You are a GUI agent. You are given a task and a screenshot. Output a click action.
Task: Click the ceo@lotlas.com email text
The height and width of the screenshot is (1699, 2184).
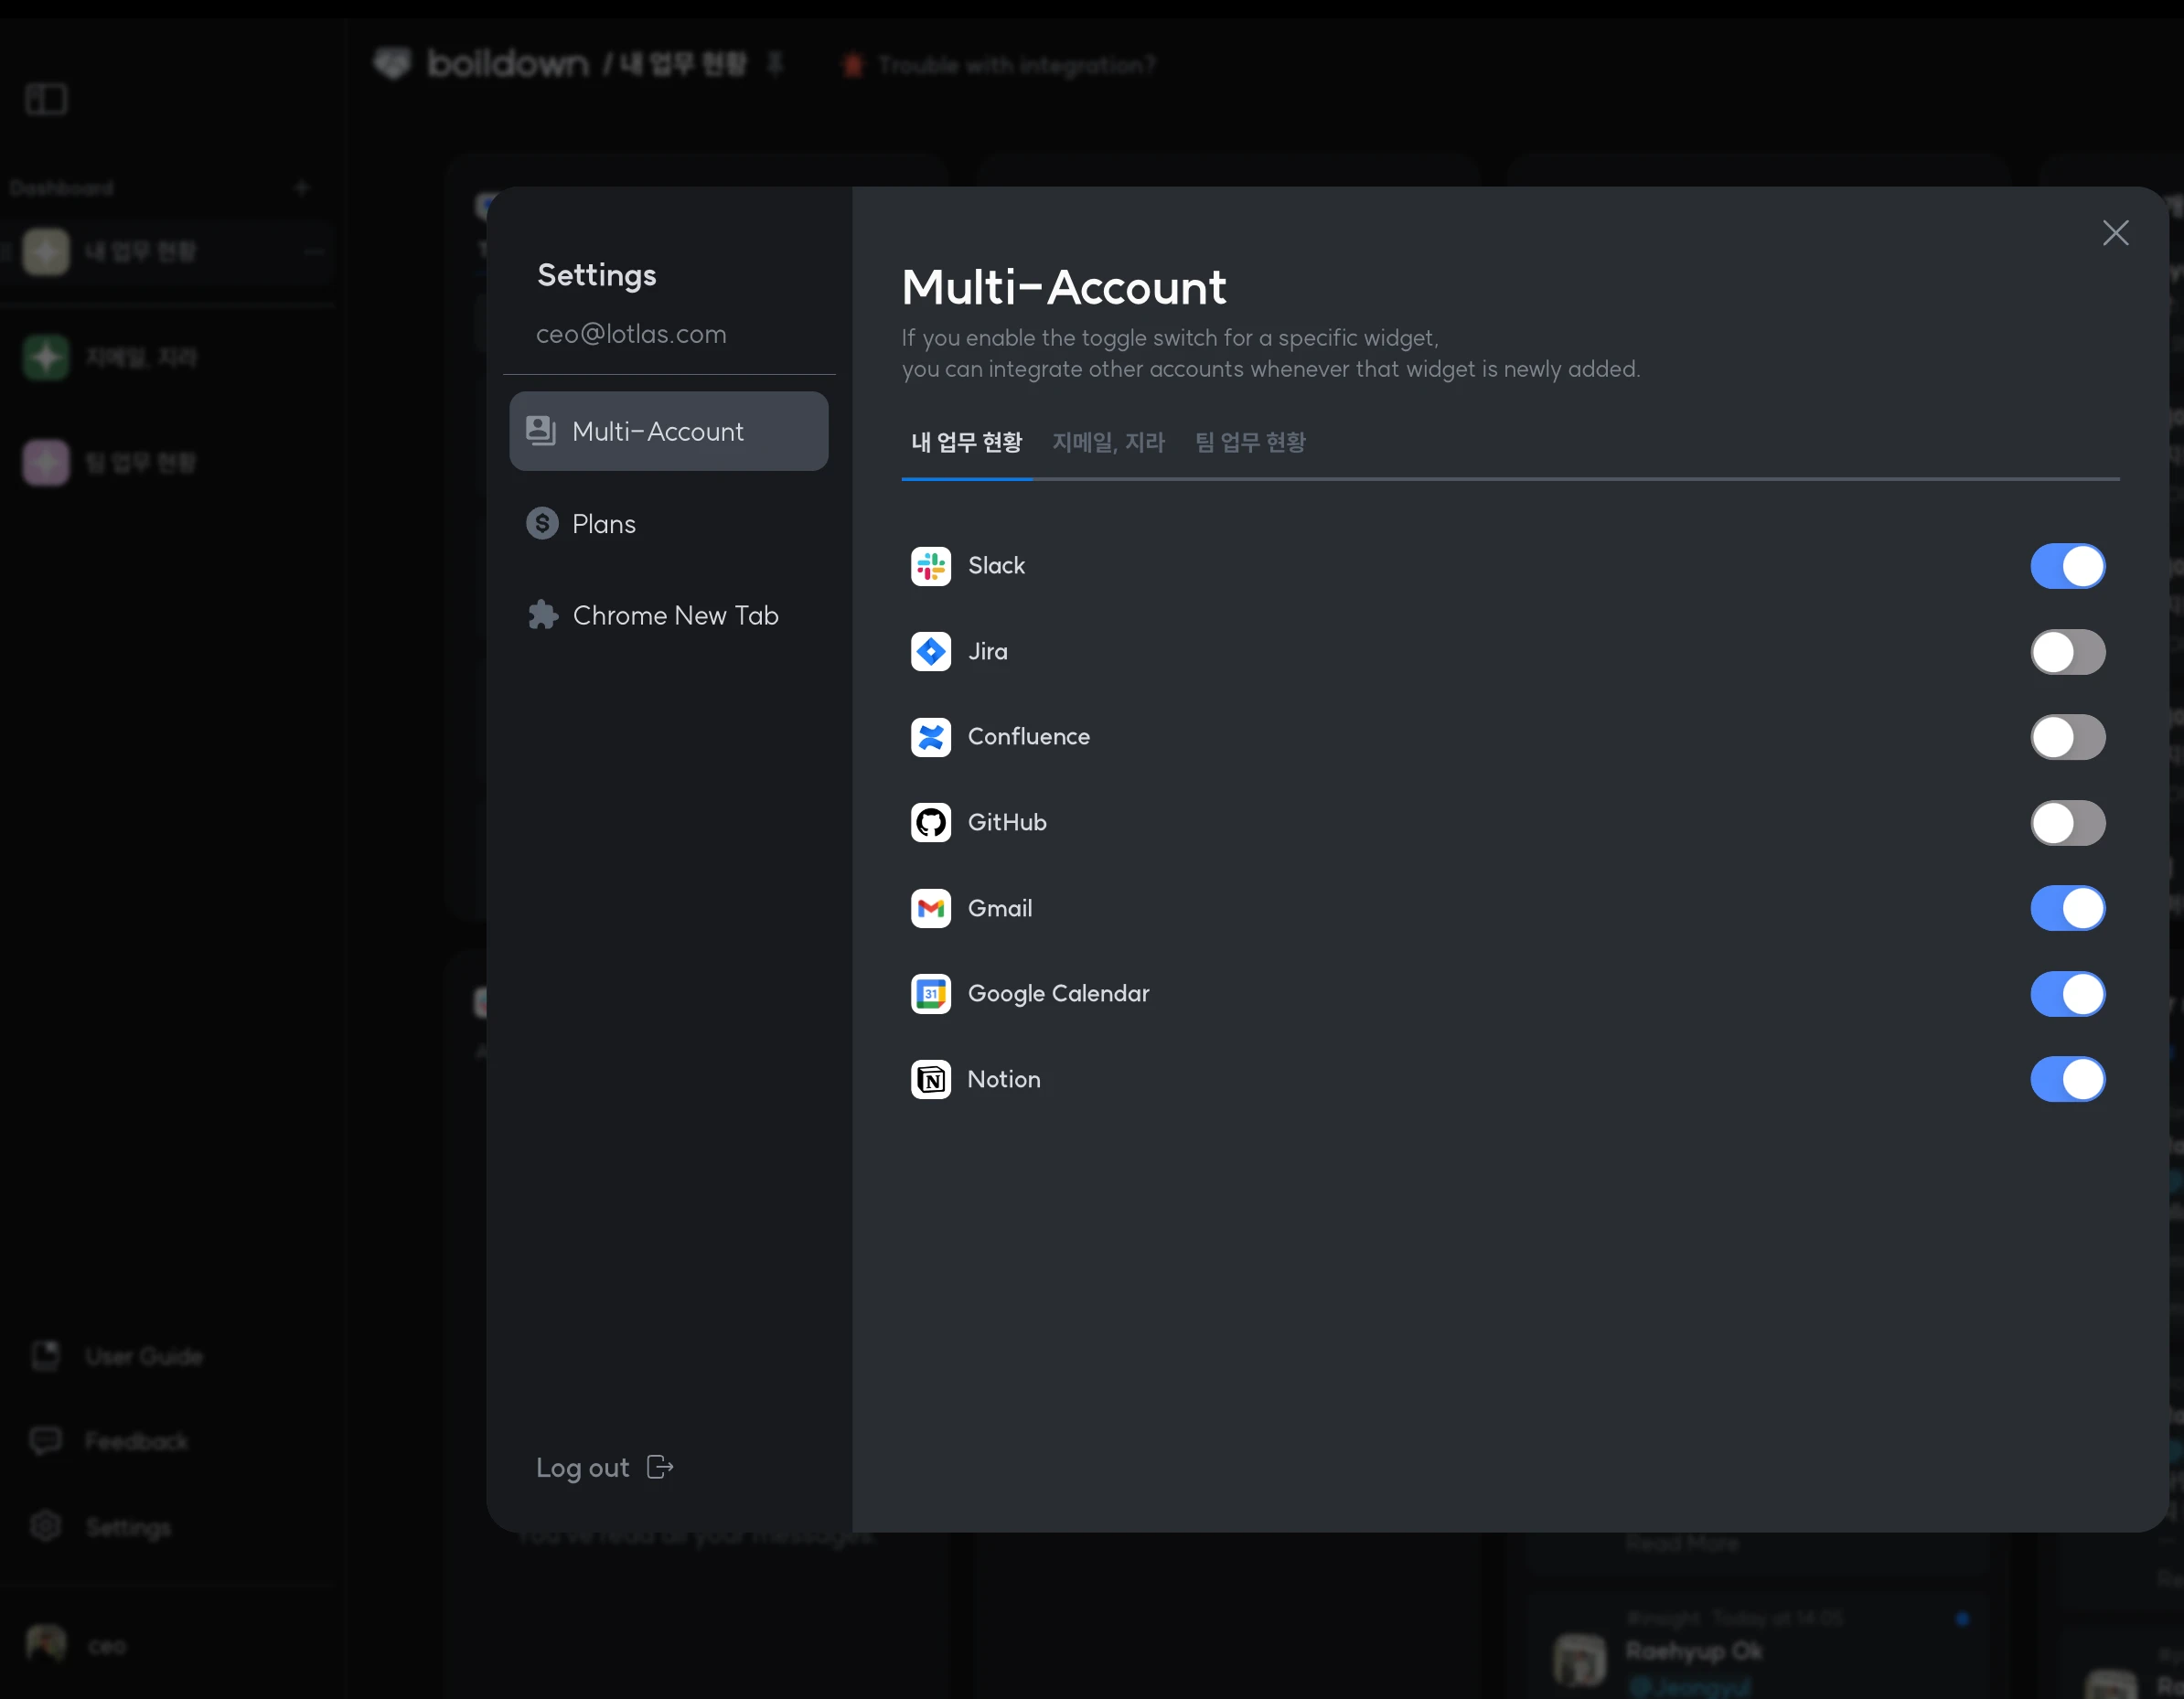pyautogui.click(x=631, y=334)
